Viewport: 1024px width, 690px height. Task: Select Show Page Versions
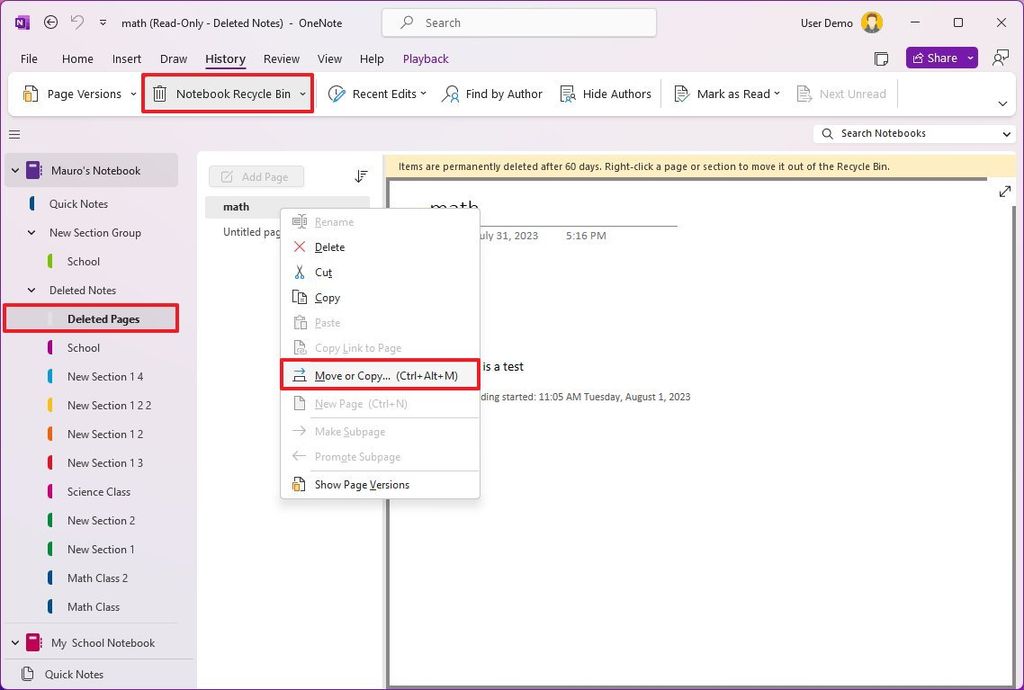(362, 484)
